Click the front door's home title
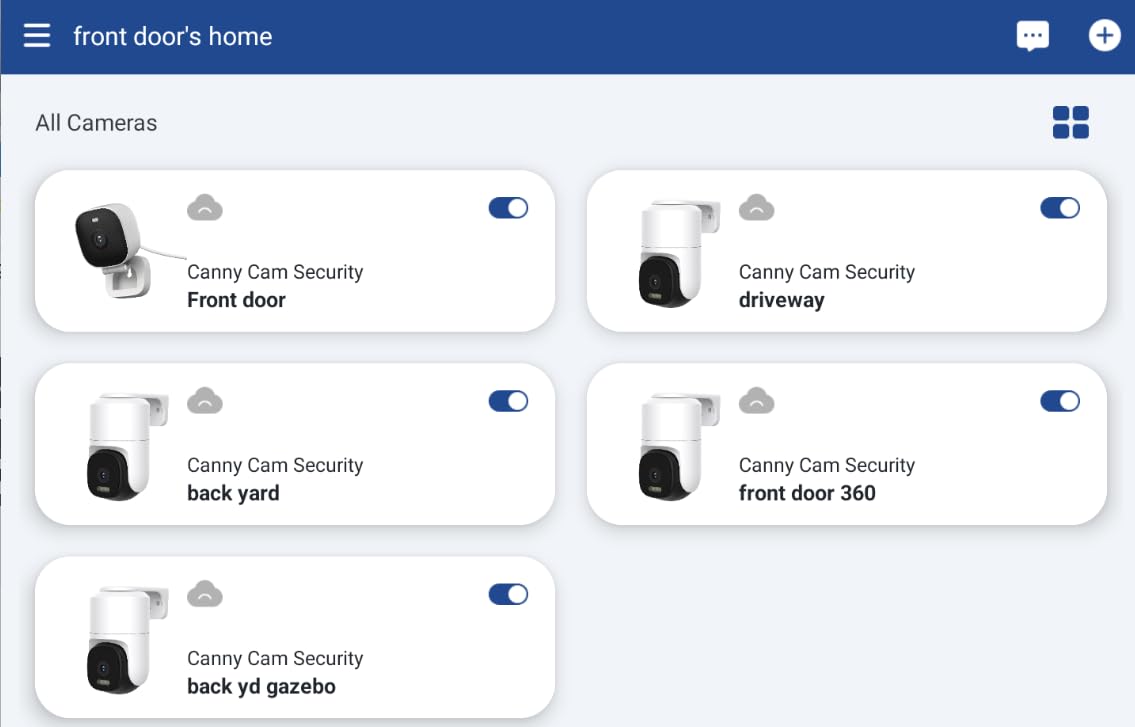Image resolution: width=1135 pixels, height=727 pixels. pos(173,36)
